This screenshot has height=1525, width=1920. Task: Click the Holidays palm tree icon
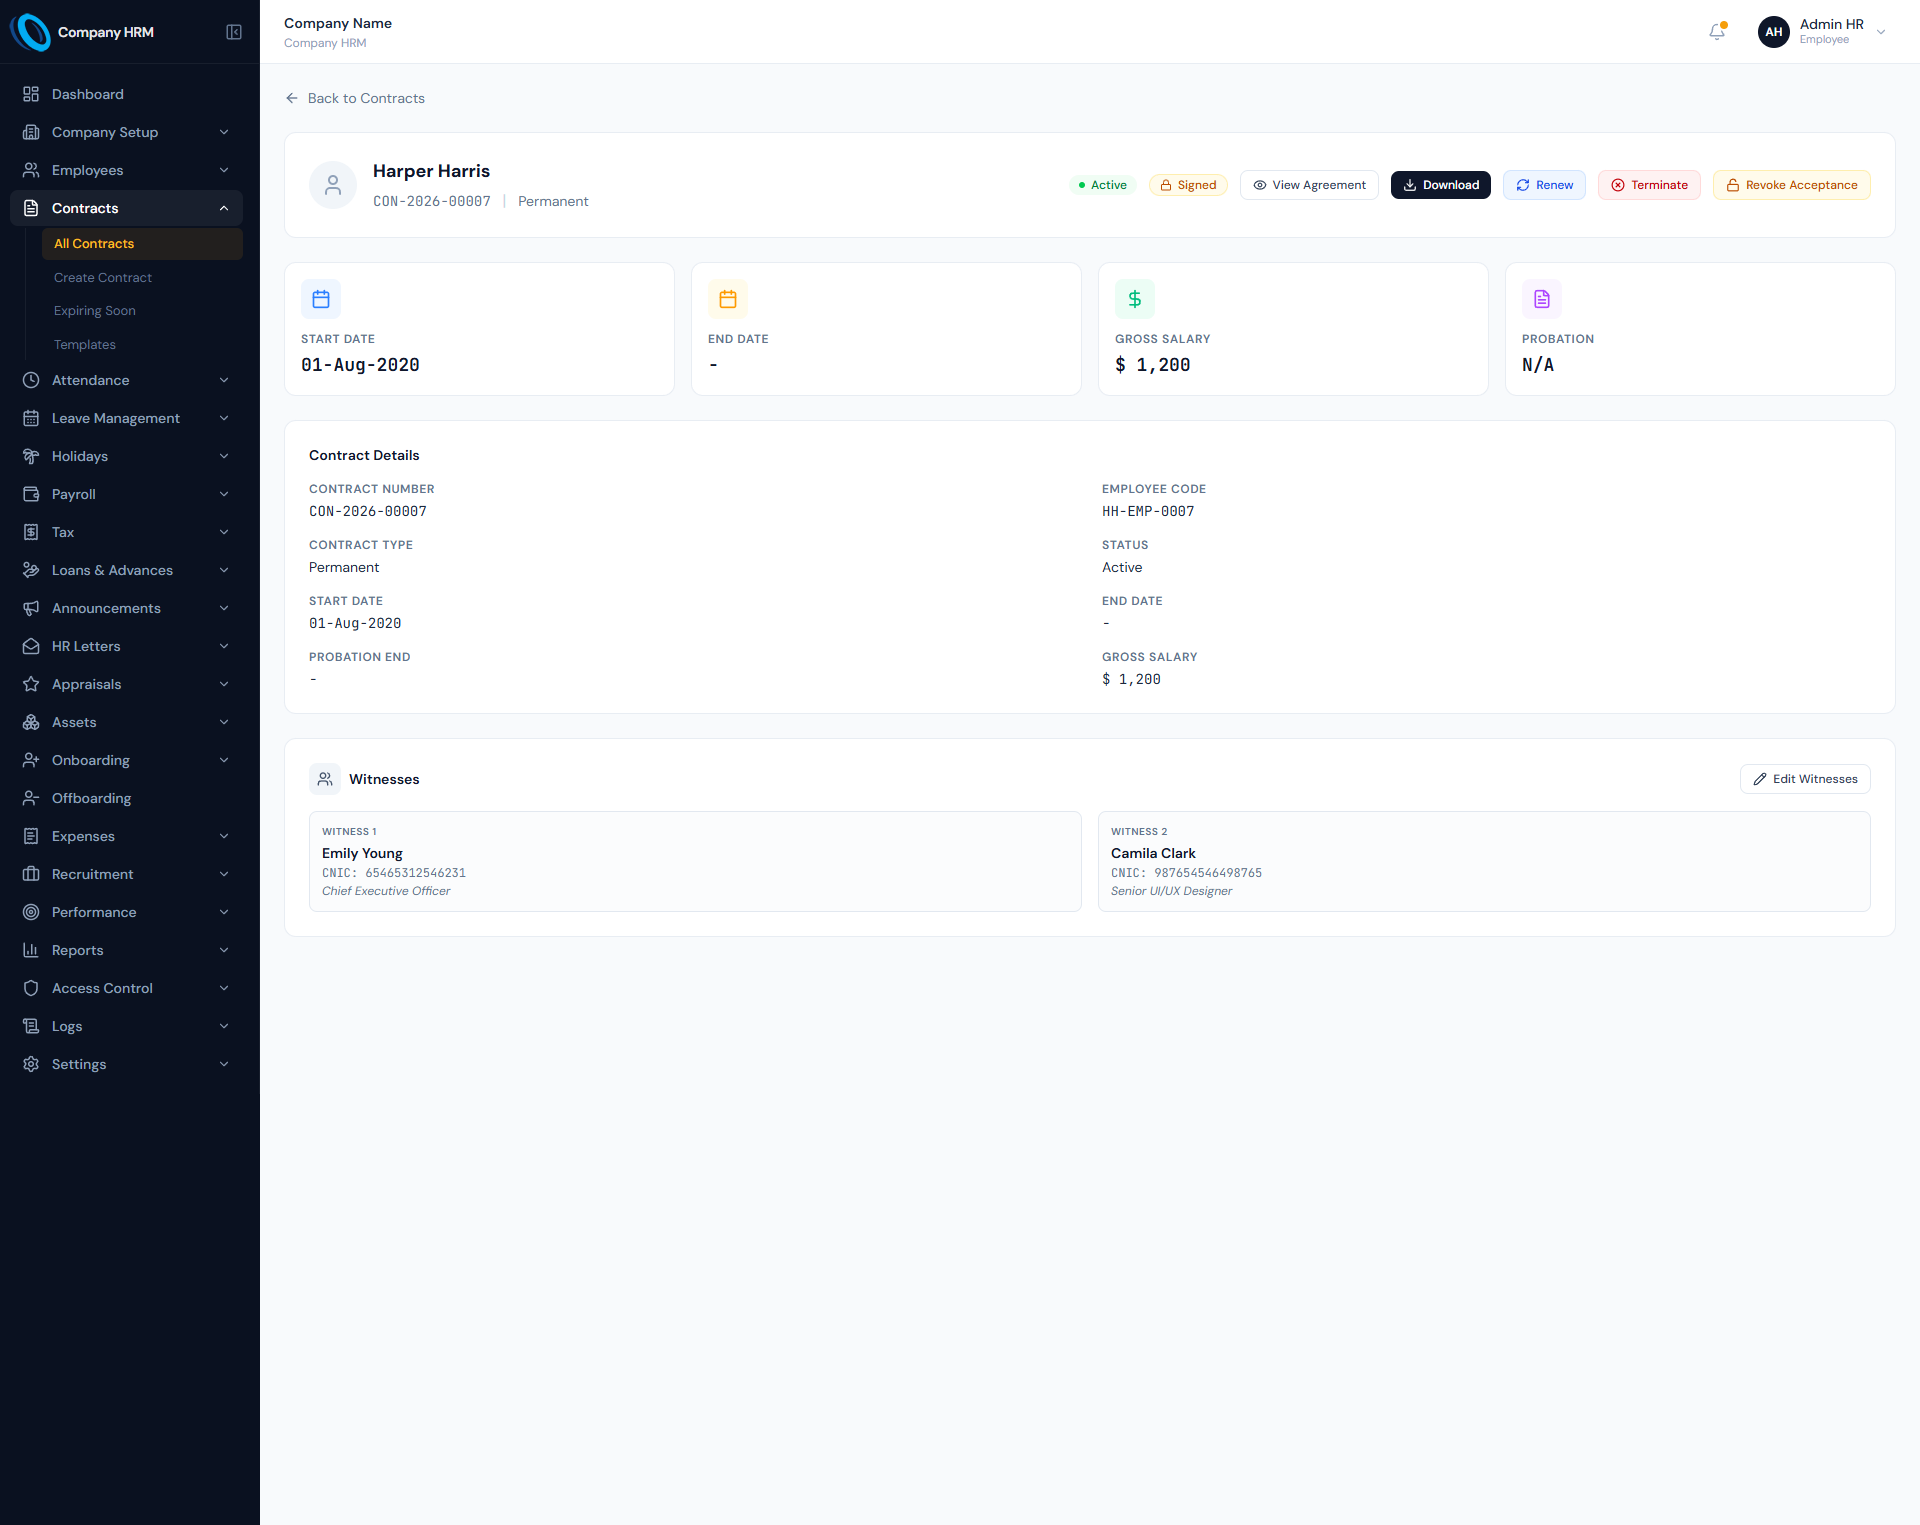(31, 456)
